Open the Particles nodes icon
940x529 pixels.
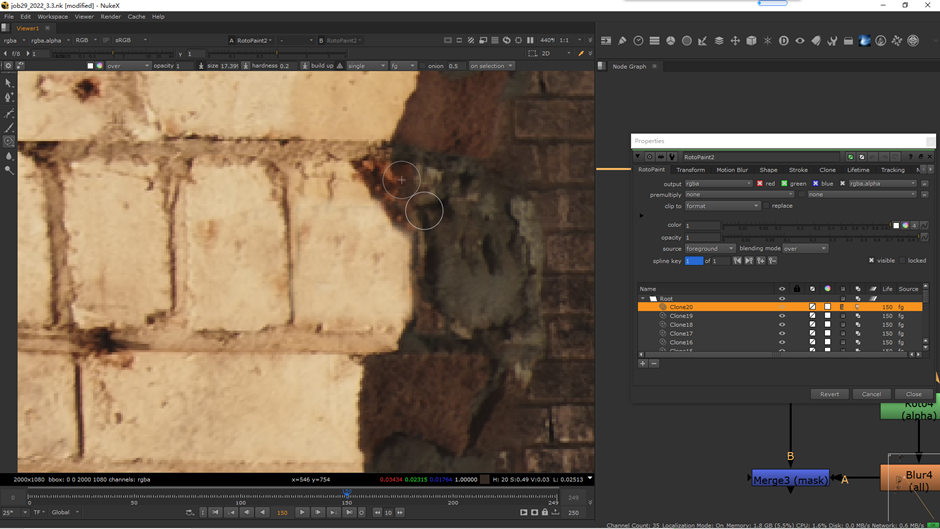click(767, 41)
